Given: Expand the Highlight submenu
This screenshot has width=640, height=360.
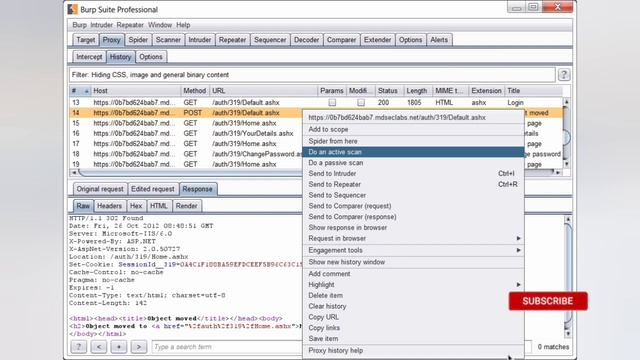Looking at the screenshot, I should point(518,284).
